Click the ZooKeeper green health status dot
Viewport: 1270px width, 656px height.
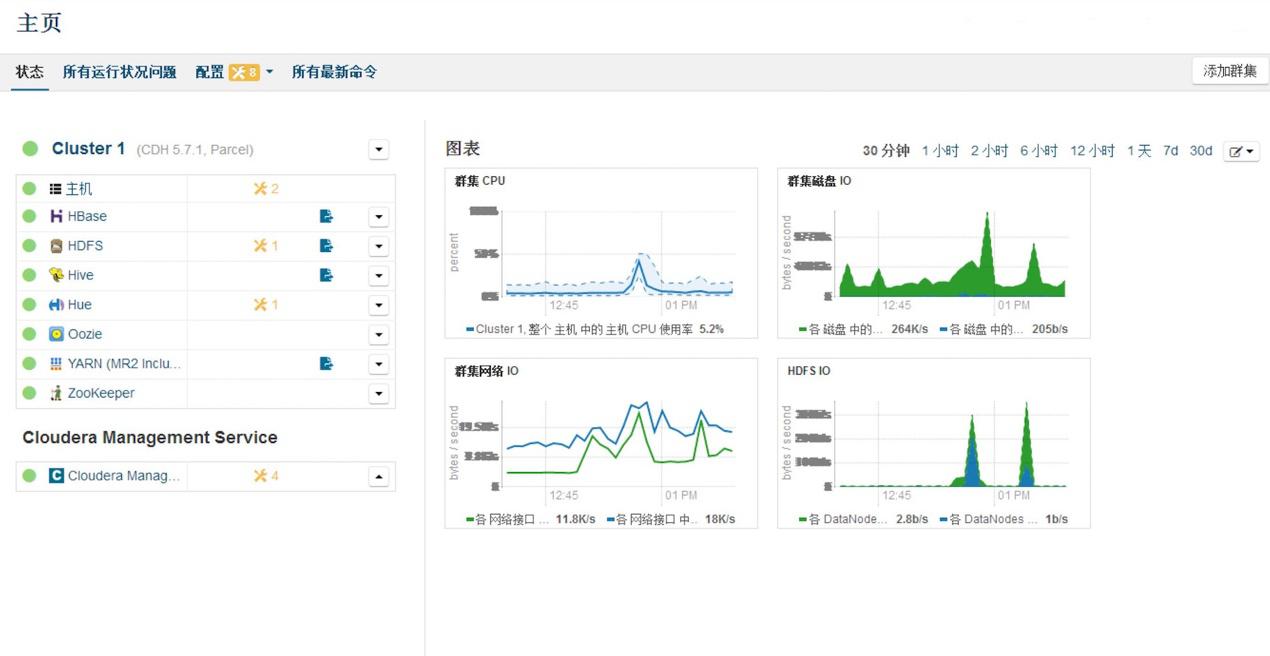(x=29, y=393)
